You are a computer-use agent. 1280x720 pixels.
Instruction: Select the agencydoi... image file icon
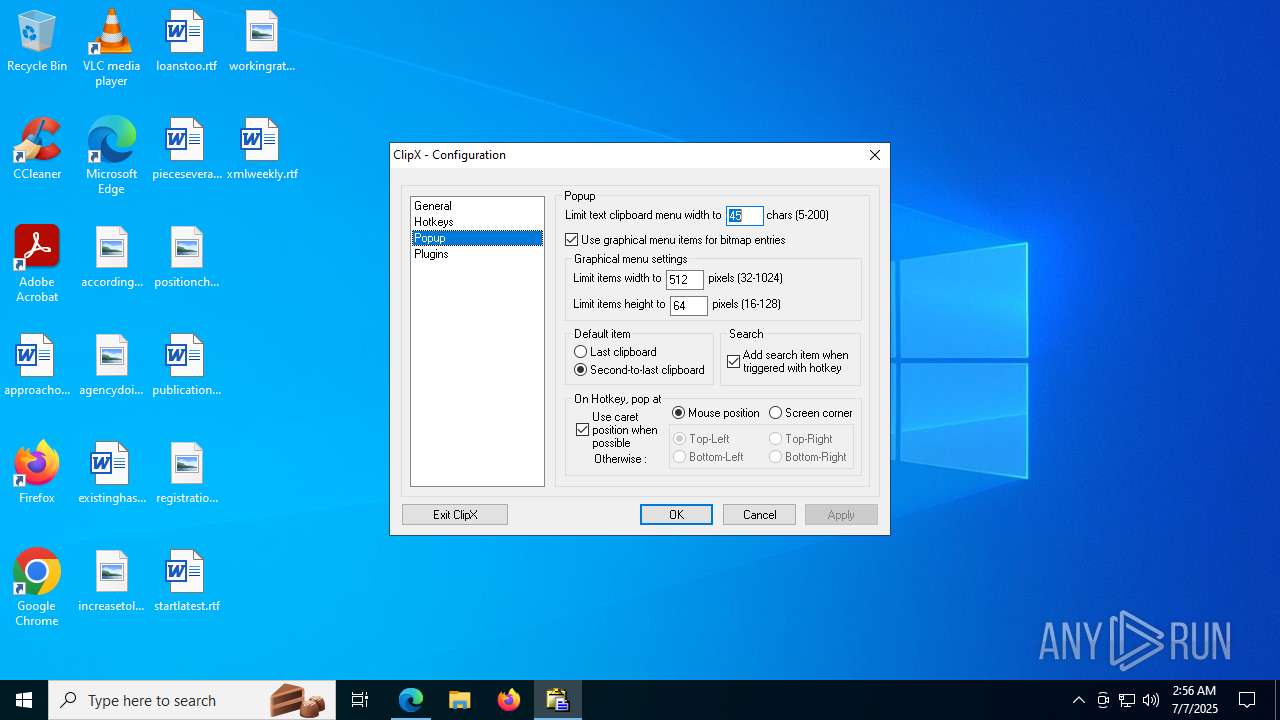(x=111, y=366)
